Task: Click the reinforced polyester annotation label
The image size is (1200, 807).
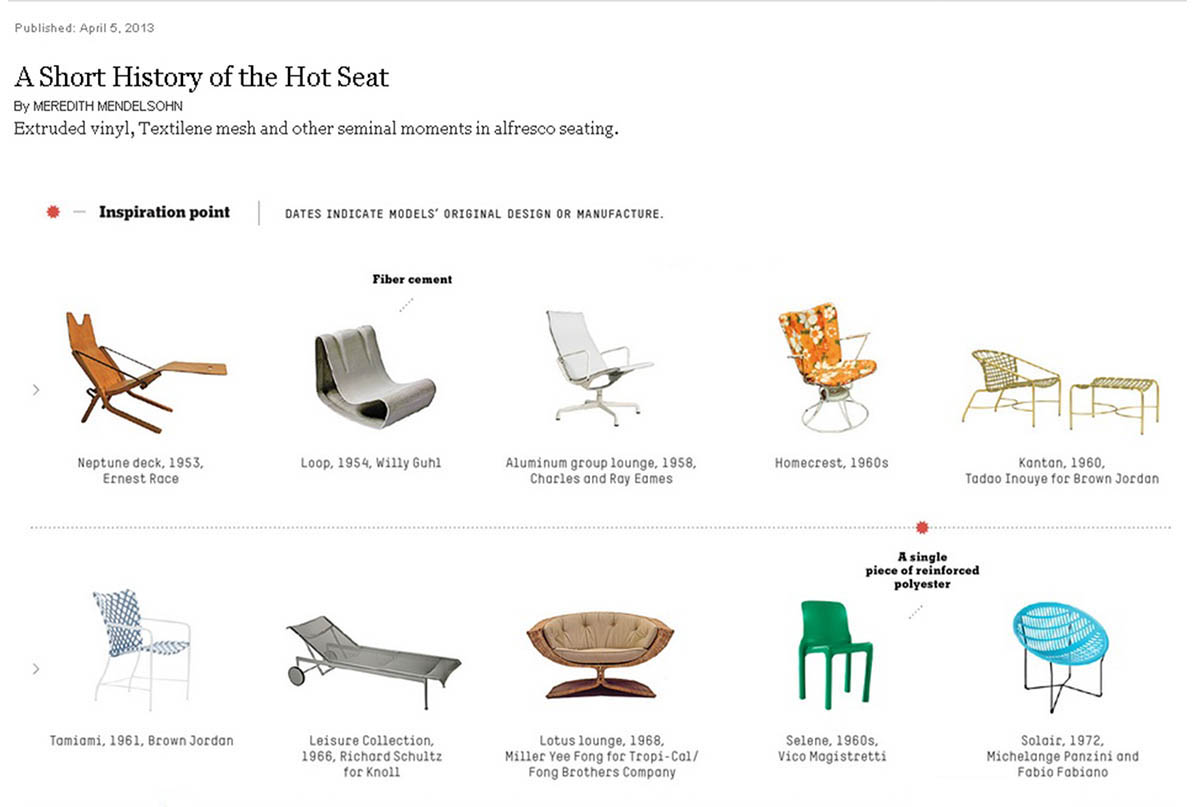Action: tap(922, 570)
